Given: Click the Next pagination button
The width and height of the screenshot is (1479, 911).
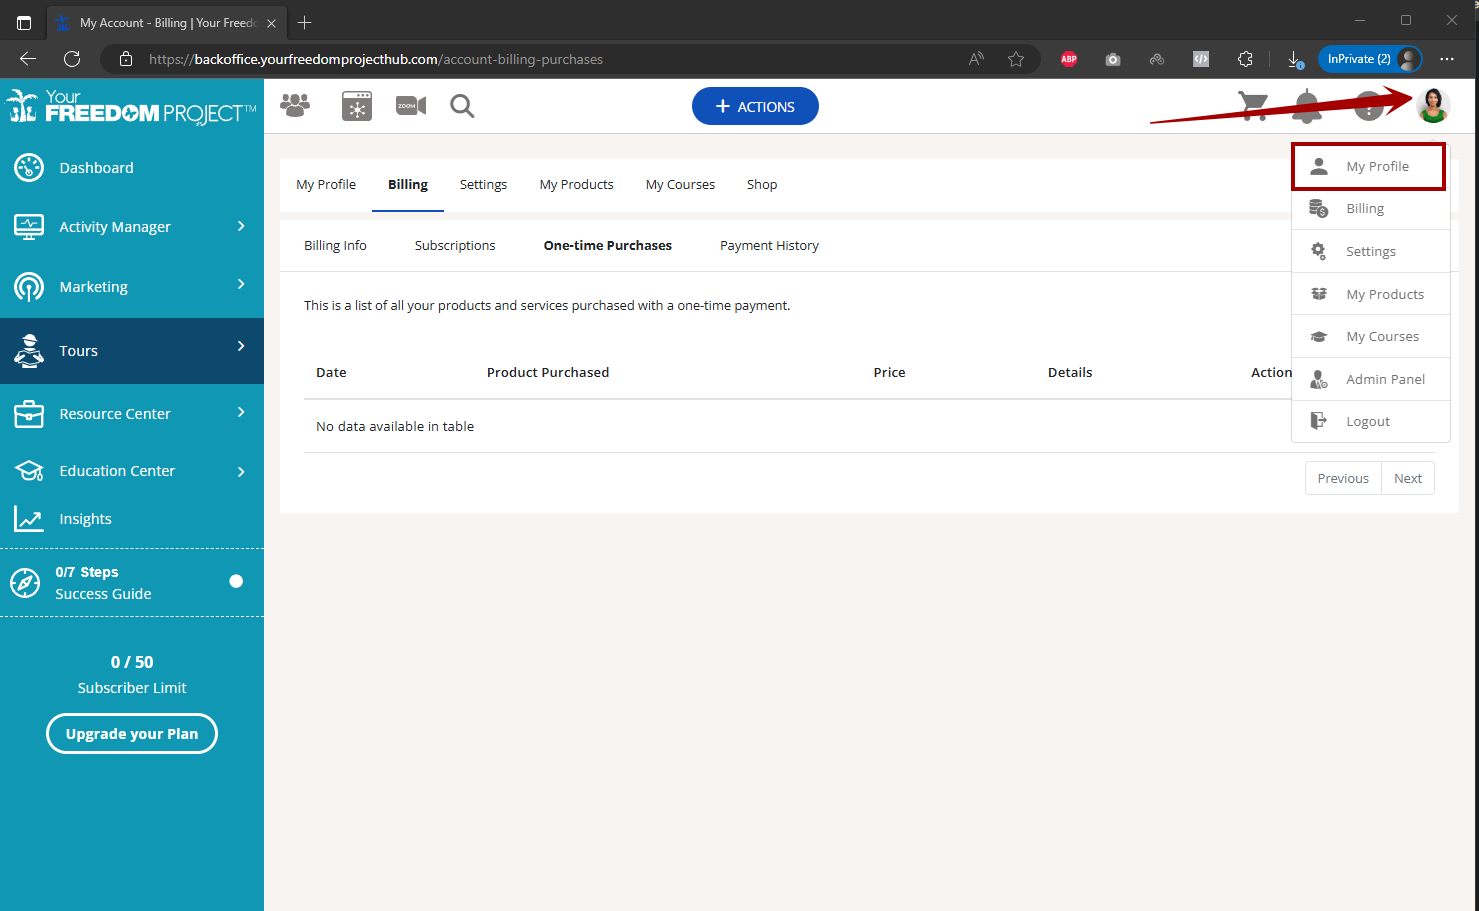Looking at the screenshot, I should pos(1408,478).
